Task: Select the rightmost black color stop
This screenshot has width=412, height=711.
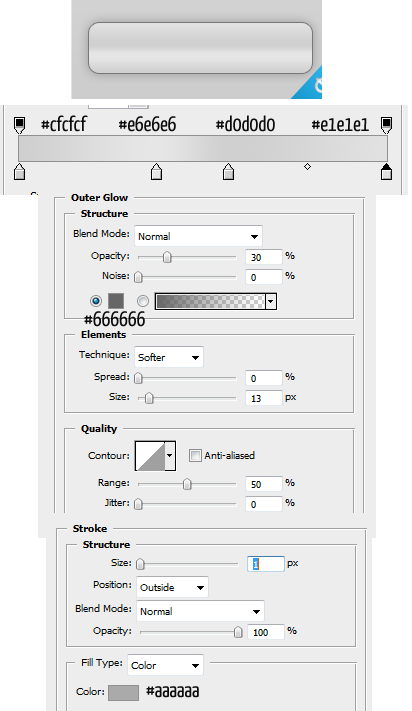Action: (x=386, y=172)
